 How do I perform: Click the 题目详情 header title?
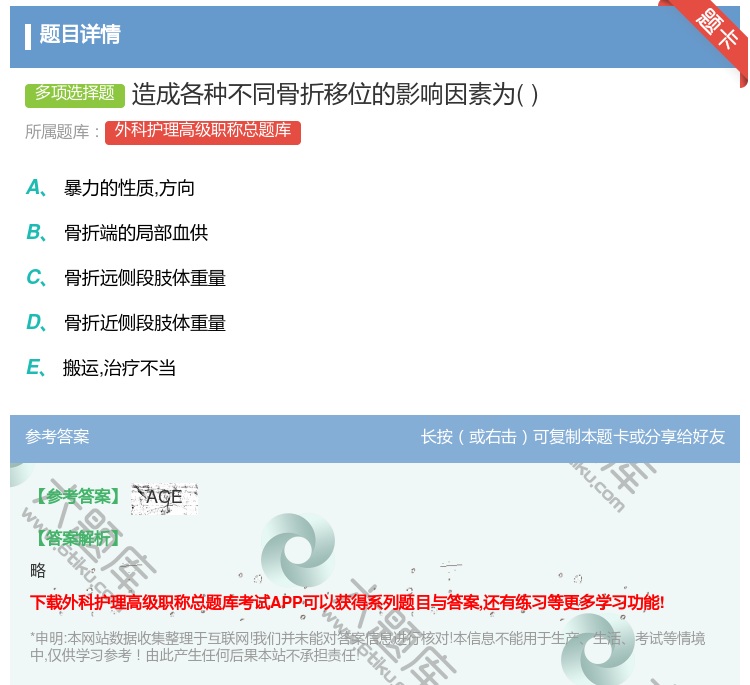point(80,35)
